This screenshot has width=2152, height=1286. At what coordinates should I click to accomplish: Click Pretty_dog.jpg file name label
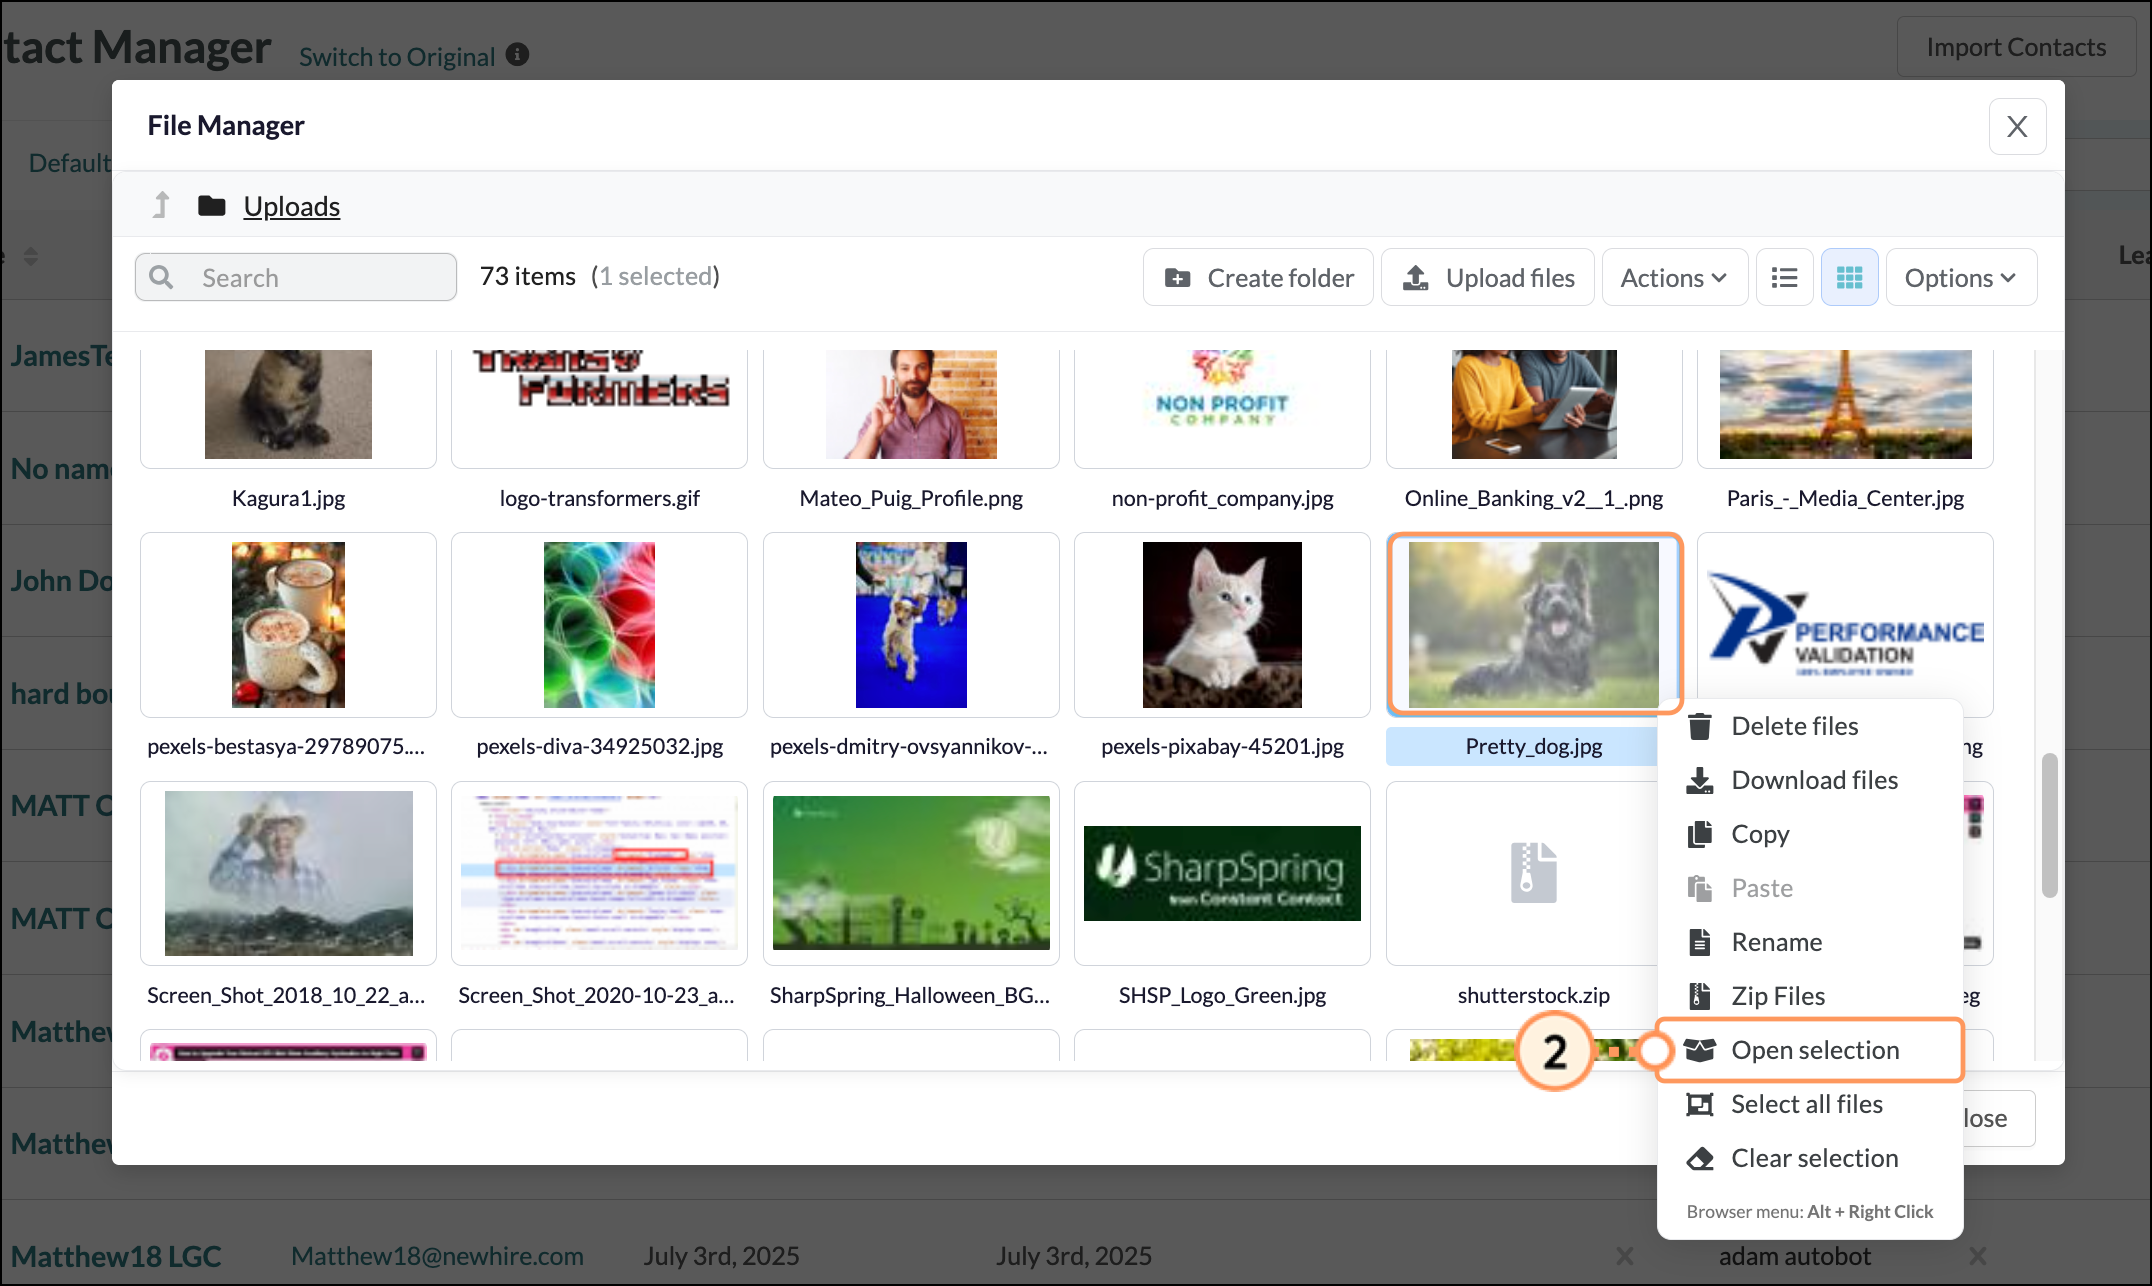[x=1533, y=746]
